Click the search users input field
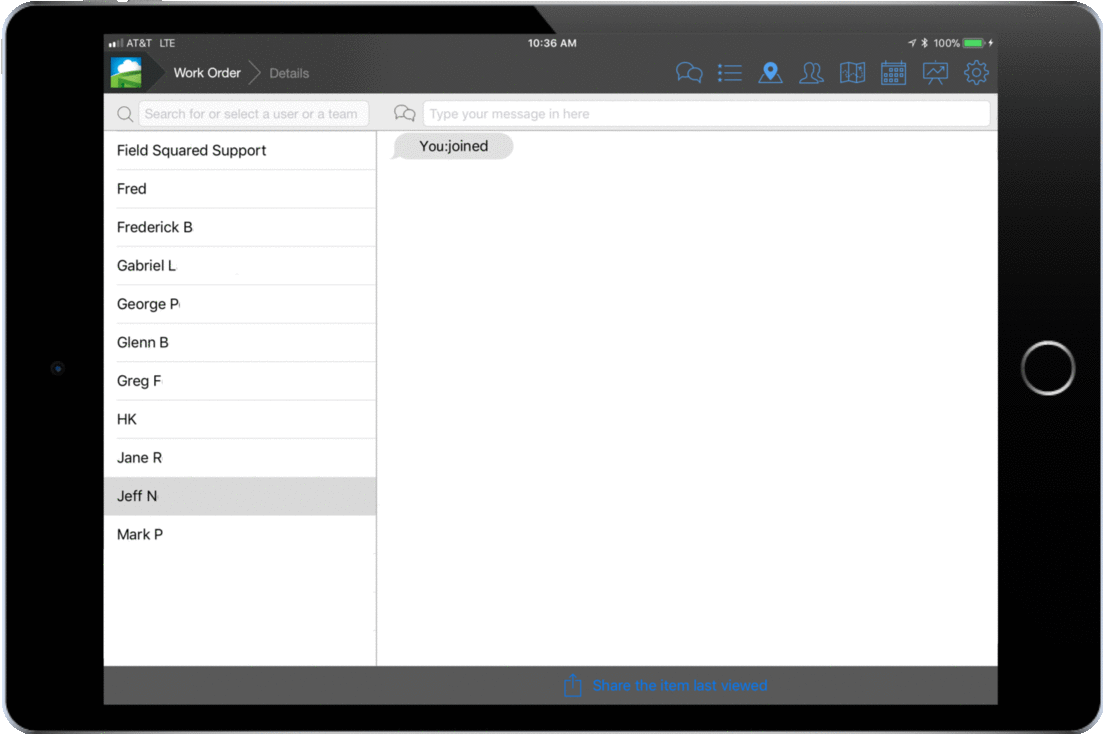 click(254, 113)
